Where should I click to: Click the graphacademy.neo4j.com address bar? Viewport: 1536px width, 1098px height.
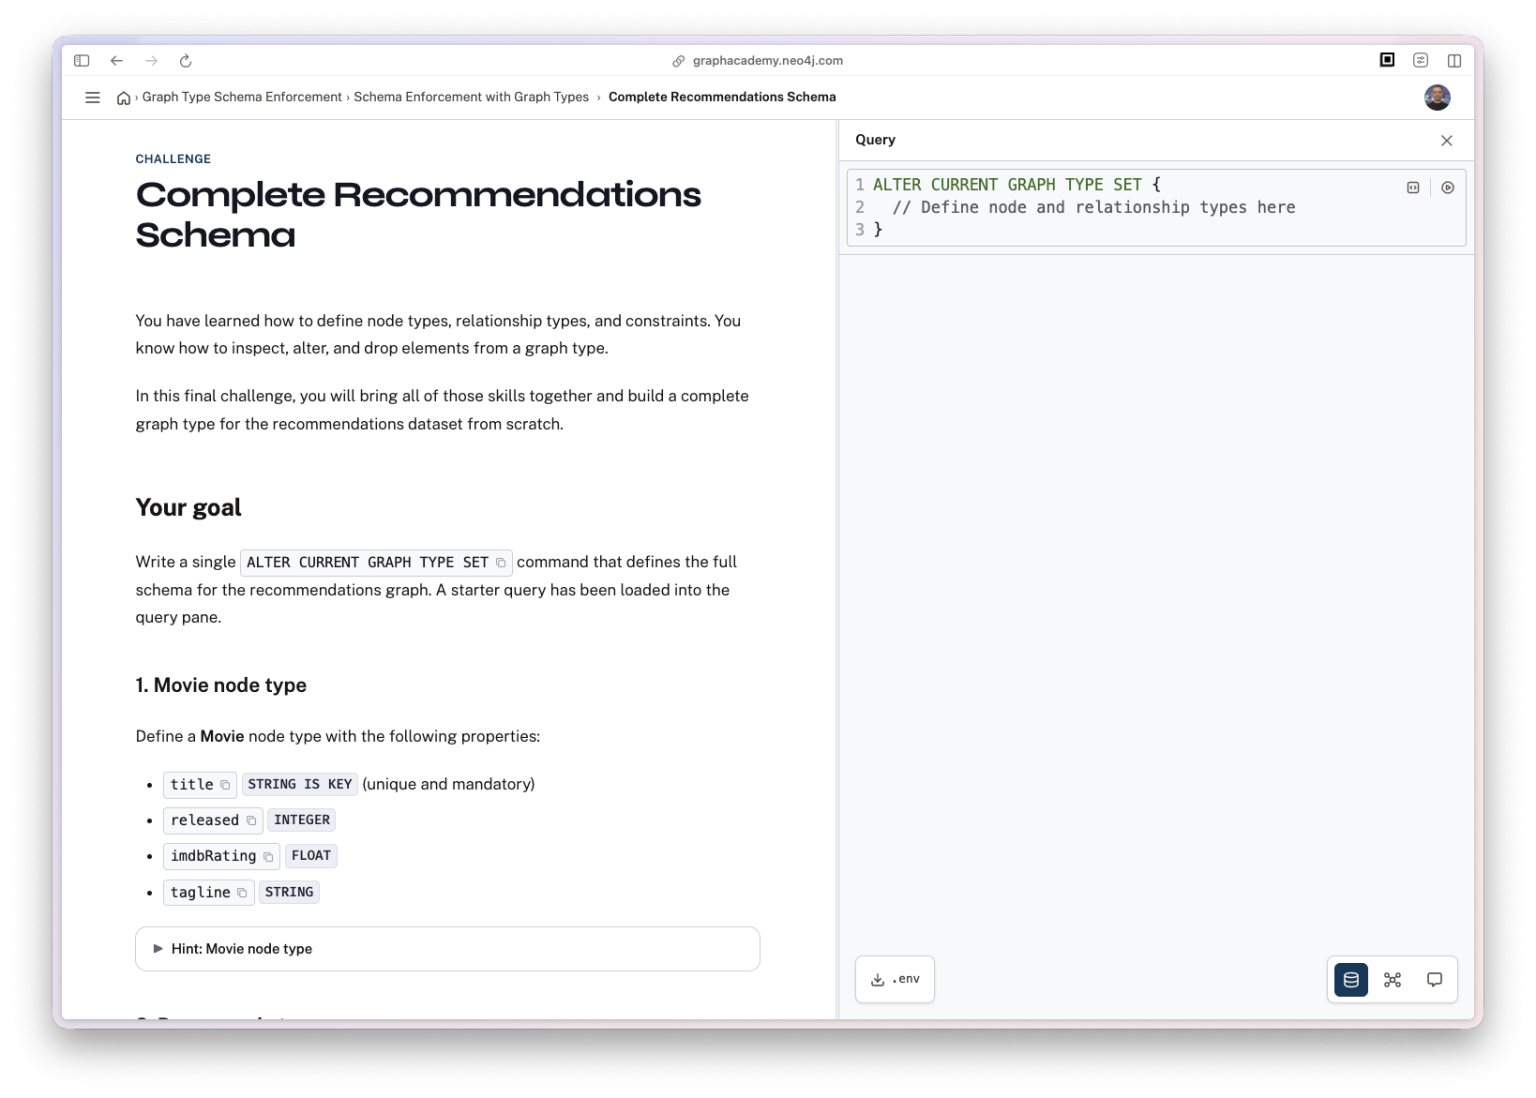tap(767, 61)
